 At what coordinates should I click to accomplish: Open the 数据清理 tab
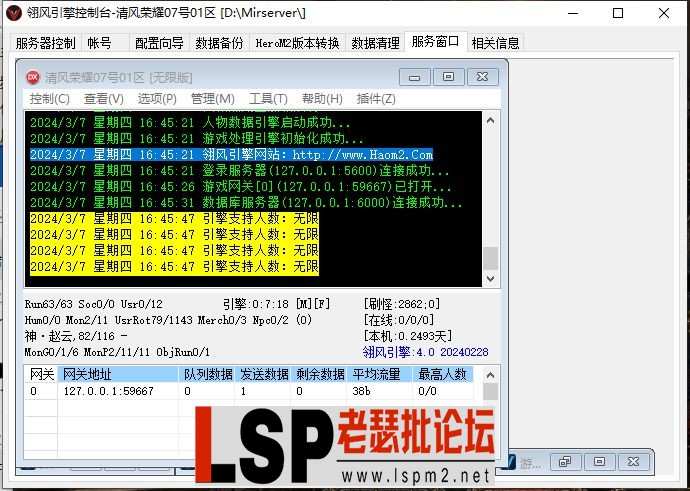(x=375, y=43)
